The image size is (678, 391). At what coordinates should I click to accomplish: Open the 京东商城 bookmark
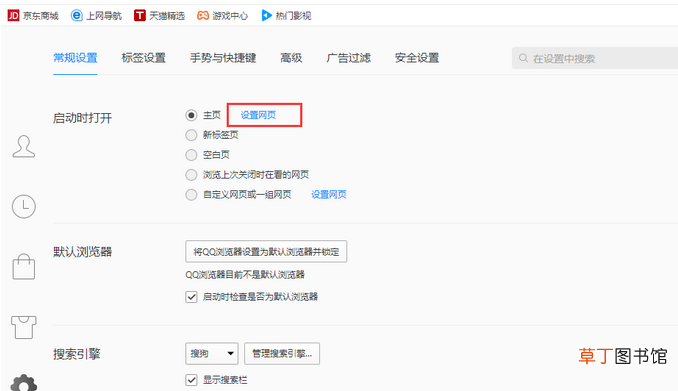(x=33, y=16)
